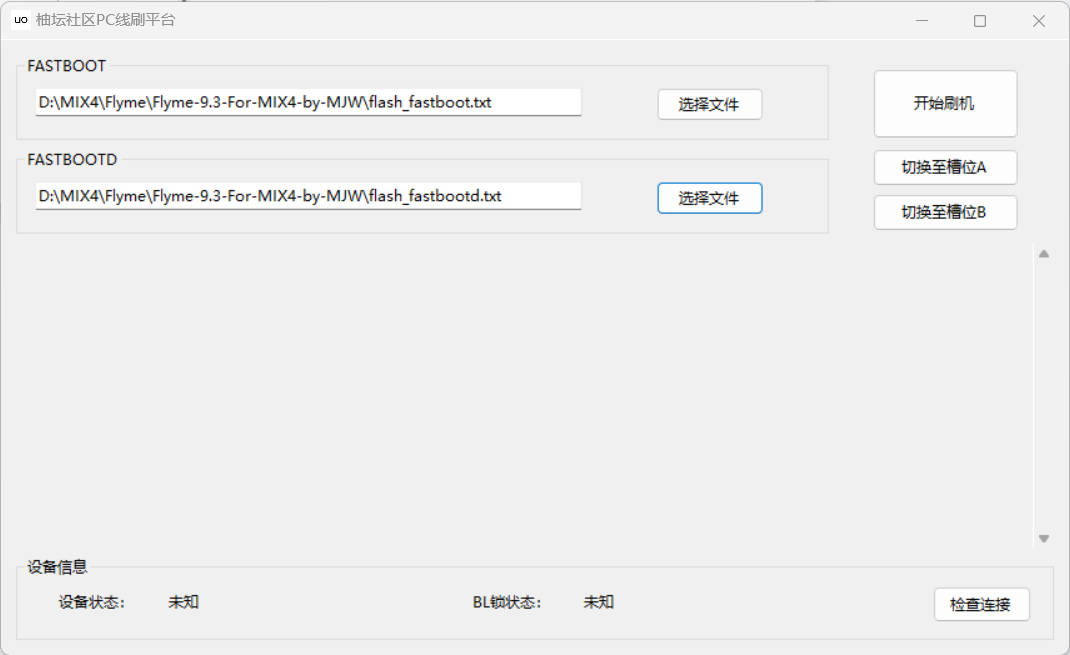Close the flashing tool window
Screen dimensions: 1070x655
tap(1039, 20)
